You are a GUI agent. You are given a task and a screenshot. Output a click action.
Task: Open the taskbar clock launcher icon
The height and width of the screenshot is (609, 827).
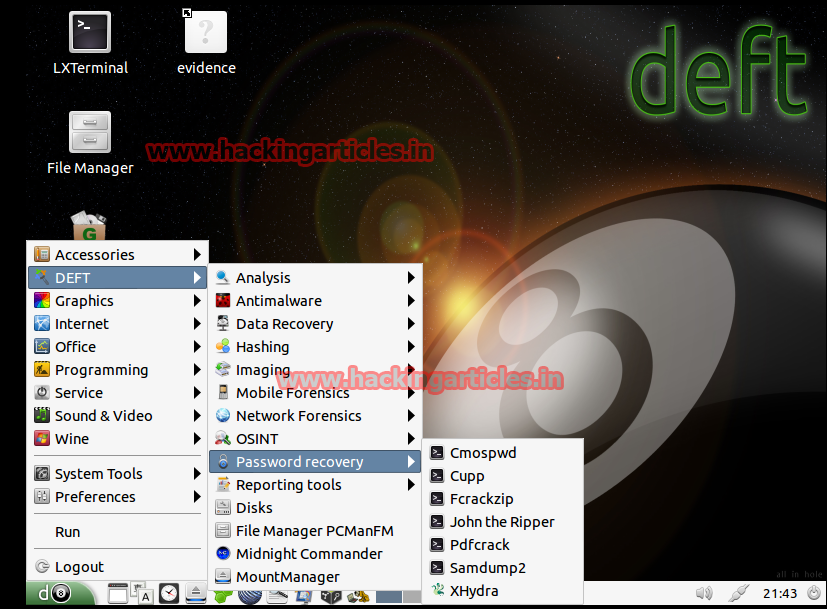click(x=169, y=594)
